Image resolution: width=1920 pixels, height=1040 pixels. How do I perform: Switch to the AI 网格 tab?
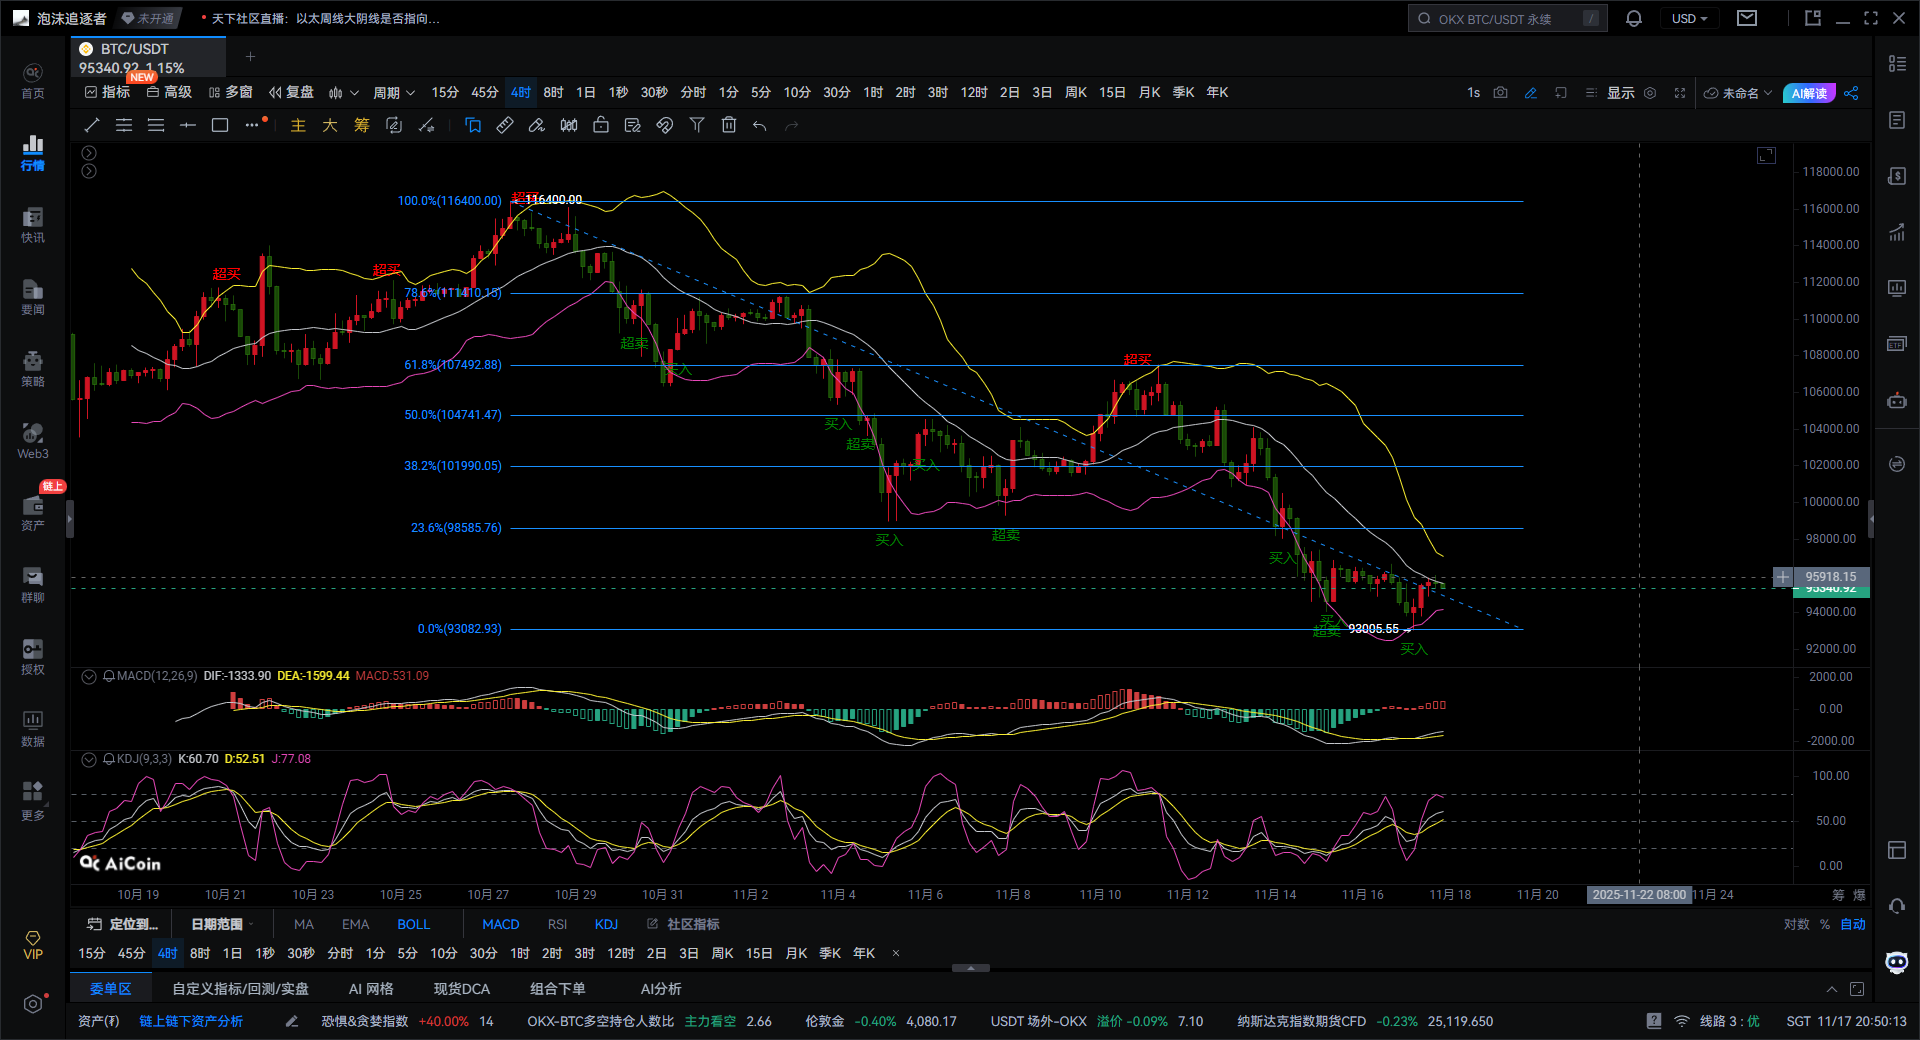(x=370, y=989)
